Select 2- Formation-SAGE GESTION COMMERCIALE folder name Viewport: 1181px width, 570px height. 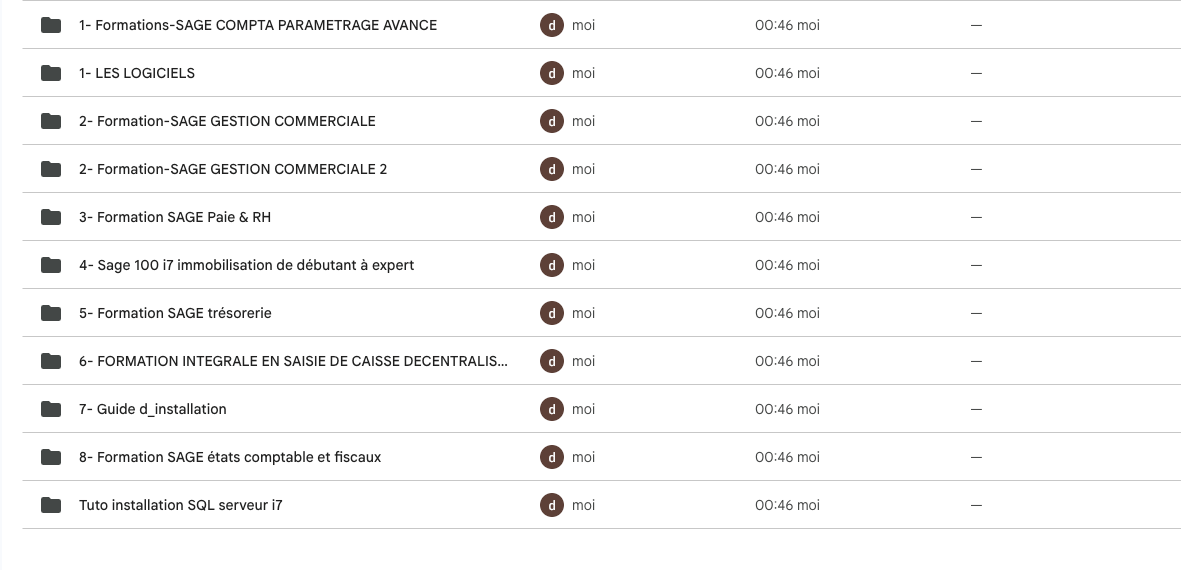tap(227, 121)
